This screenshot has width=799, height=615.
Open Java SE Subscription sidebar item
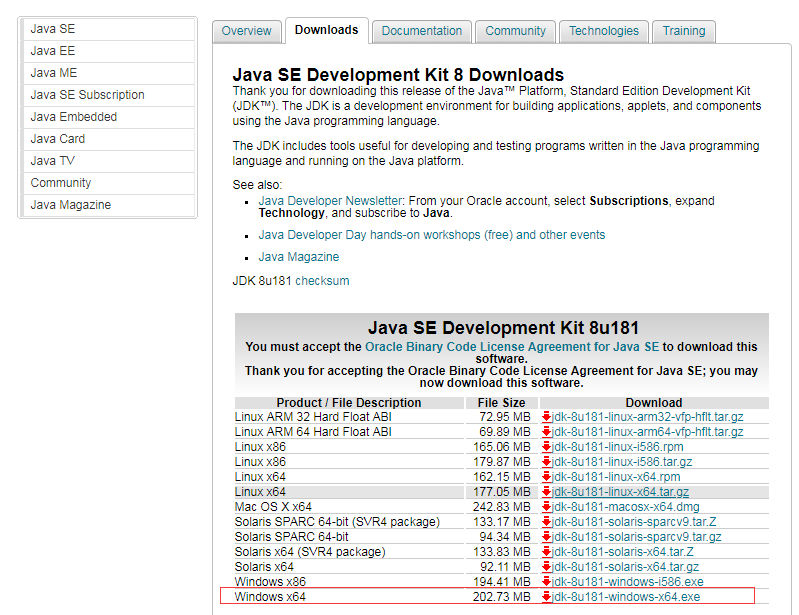[x=108, y=95]
